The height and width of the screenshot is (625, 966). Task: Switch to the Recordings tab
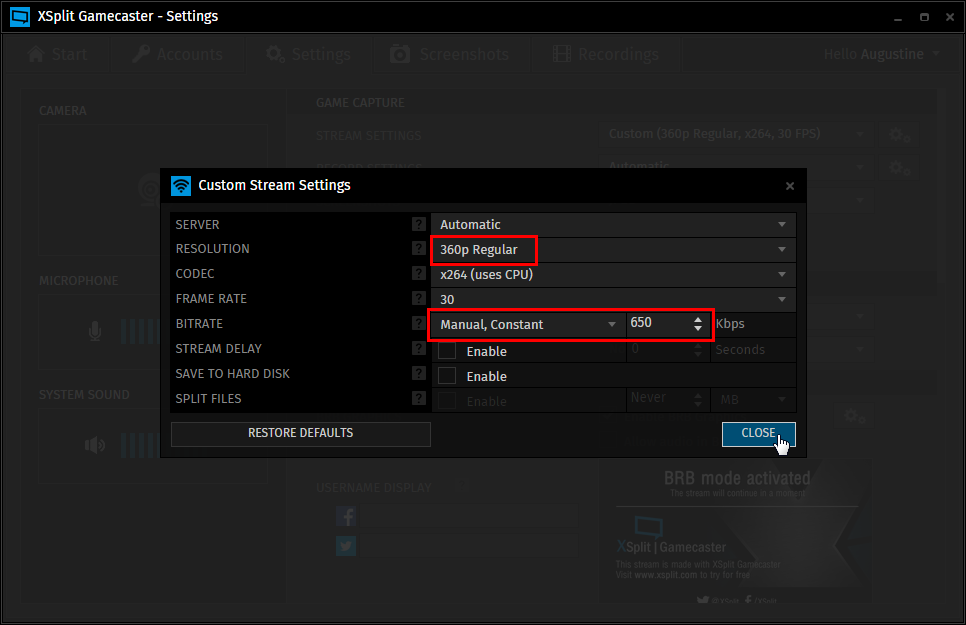pyautogui.click(x=606, y=54)
